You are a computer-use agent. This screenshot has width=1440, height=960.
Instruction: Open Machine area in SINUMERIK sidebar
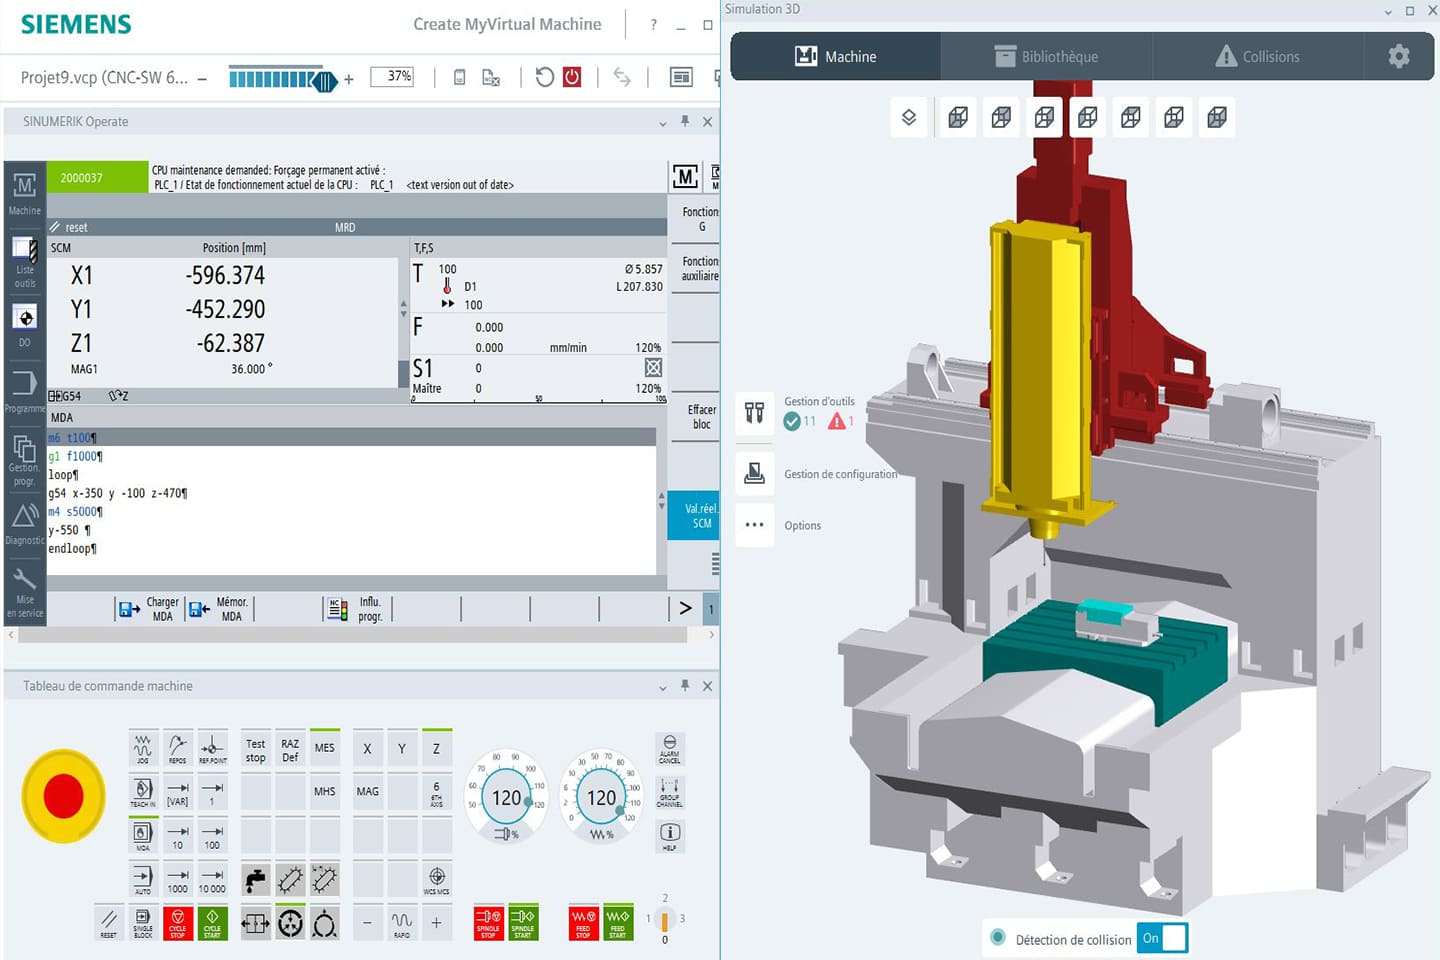click(x=25, y=192)
